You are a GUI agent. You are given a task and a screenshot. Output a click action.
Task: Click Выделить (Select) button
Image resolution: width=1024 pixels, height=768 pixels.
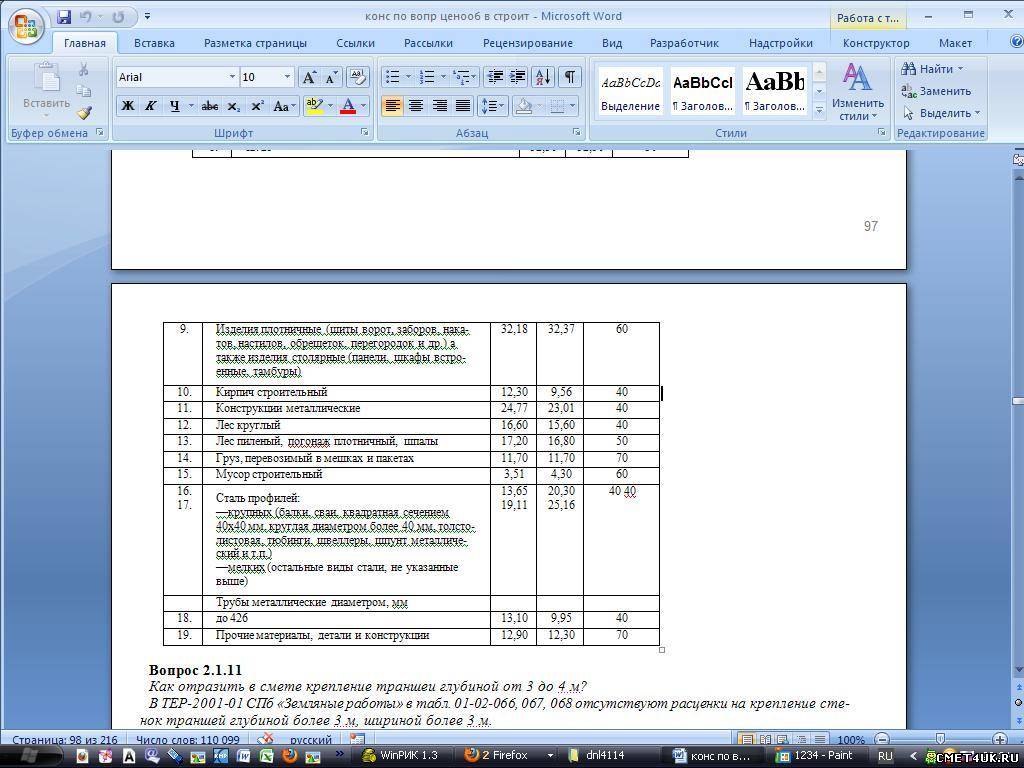pyautogui.click(x=940, y=113)
